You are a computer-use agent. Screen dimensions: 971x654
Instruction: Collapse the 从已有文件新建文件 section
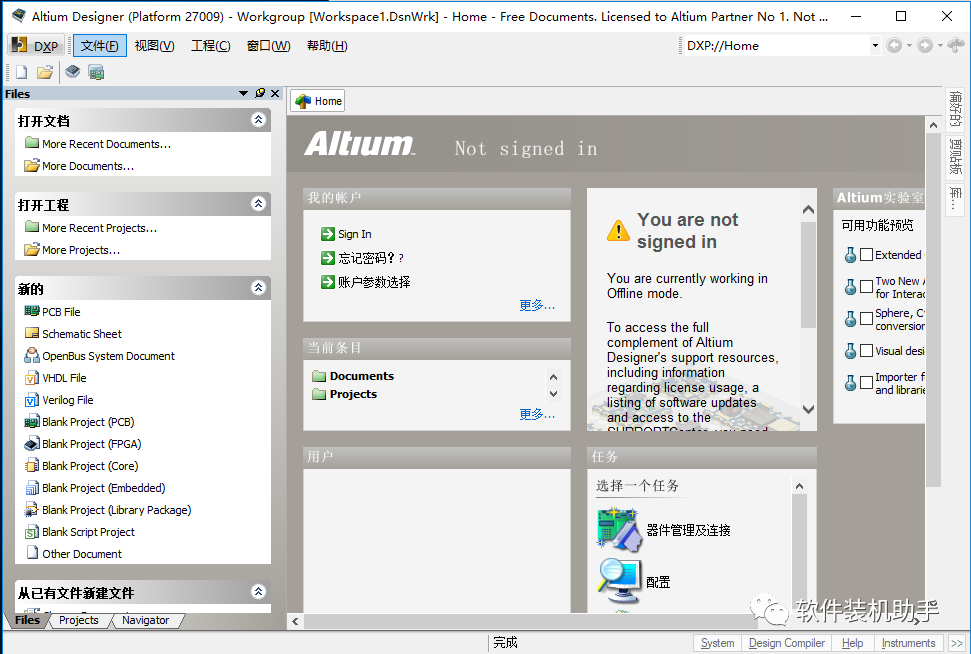(258, 592)
